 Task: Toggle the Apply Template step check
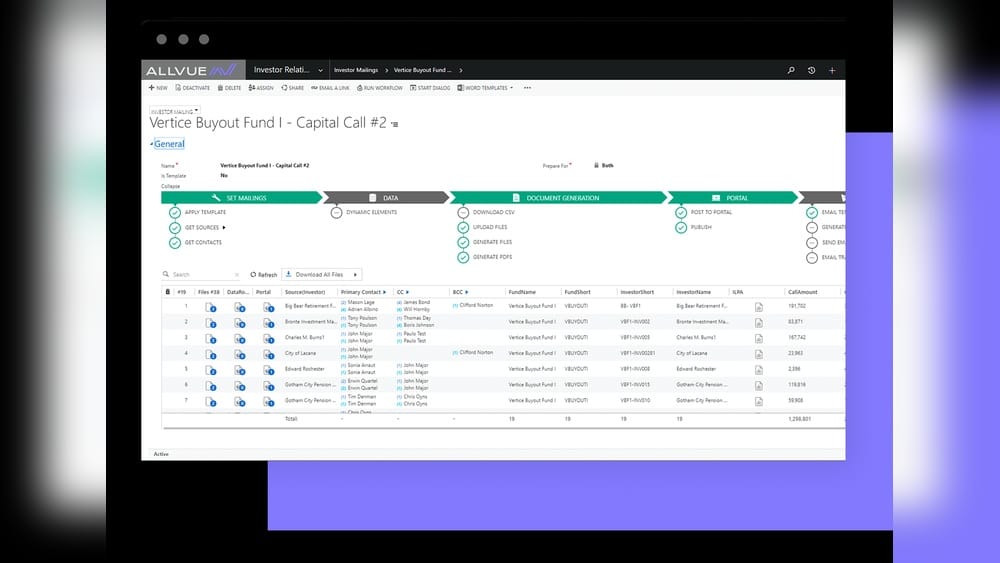(x=175, y=212)
